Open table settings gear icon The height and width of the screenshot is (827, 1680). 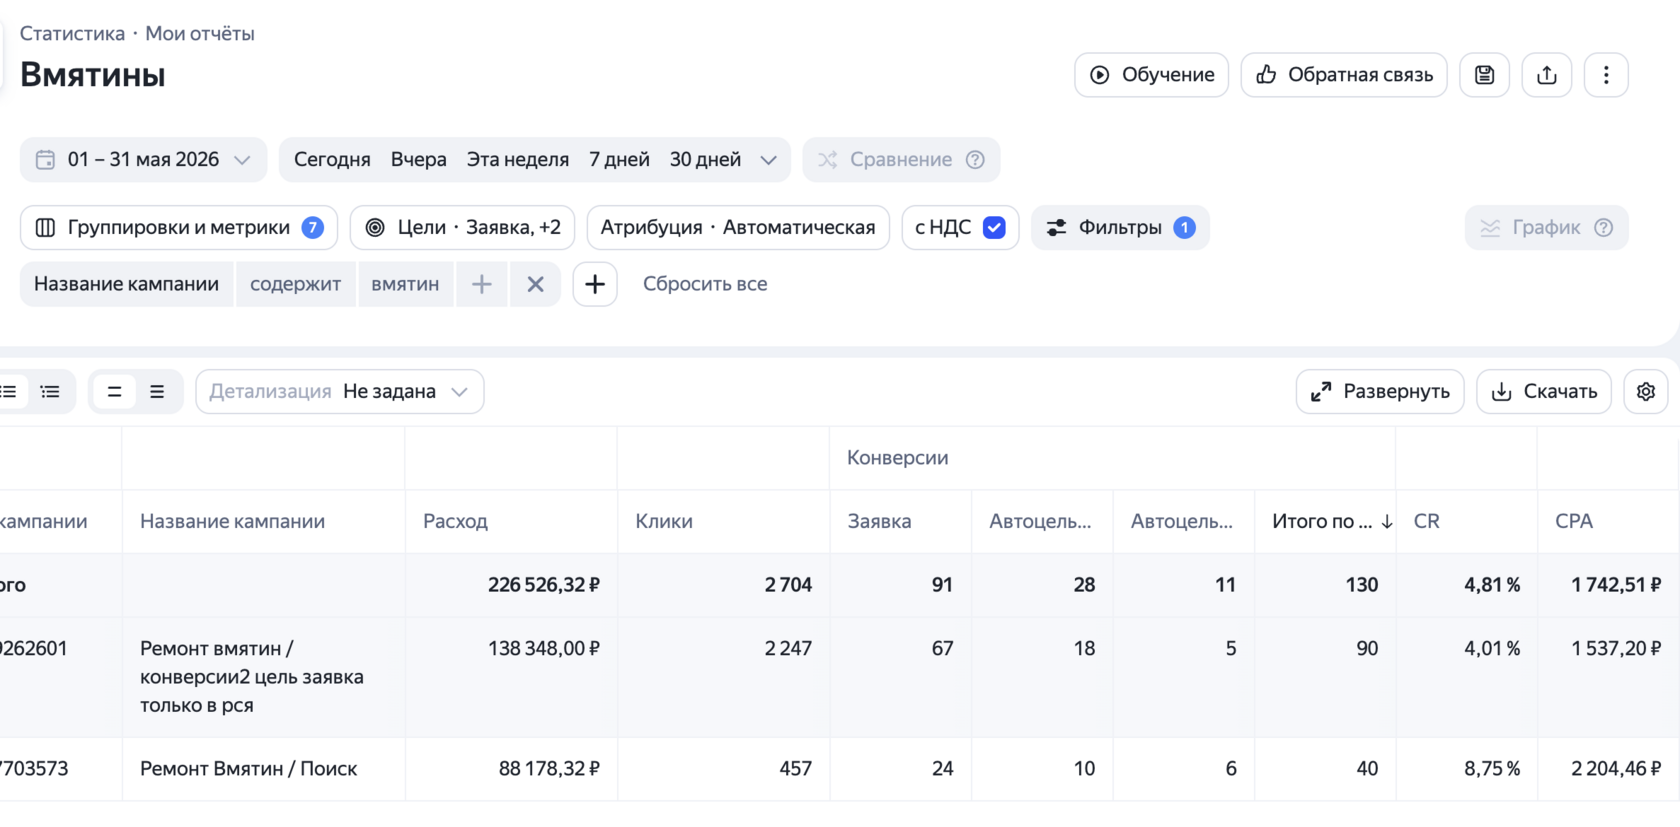click(1646, 392)
